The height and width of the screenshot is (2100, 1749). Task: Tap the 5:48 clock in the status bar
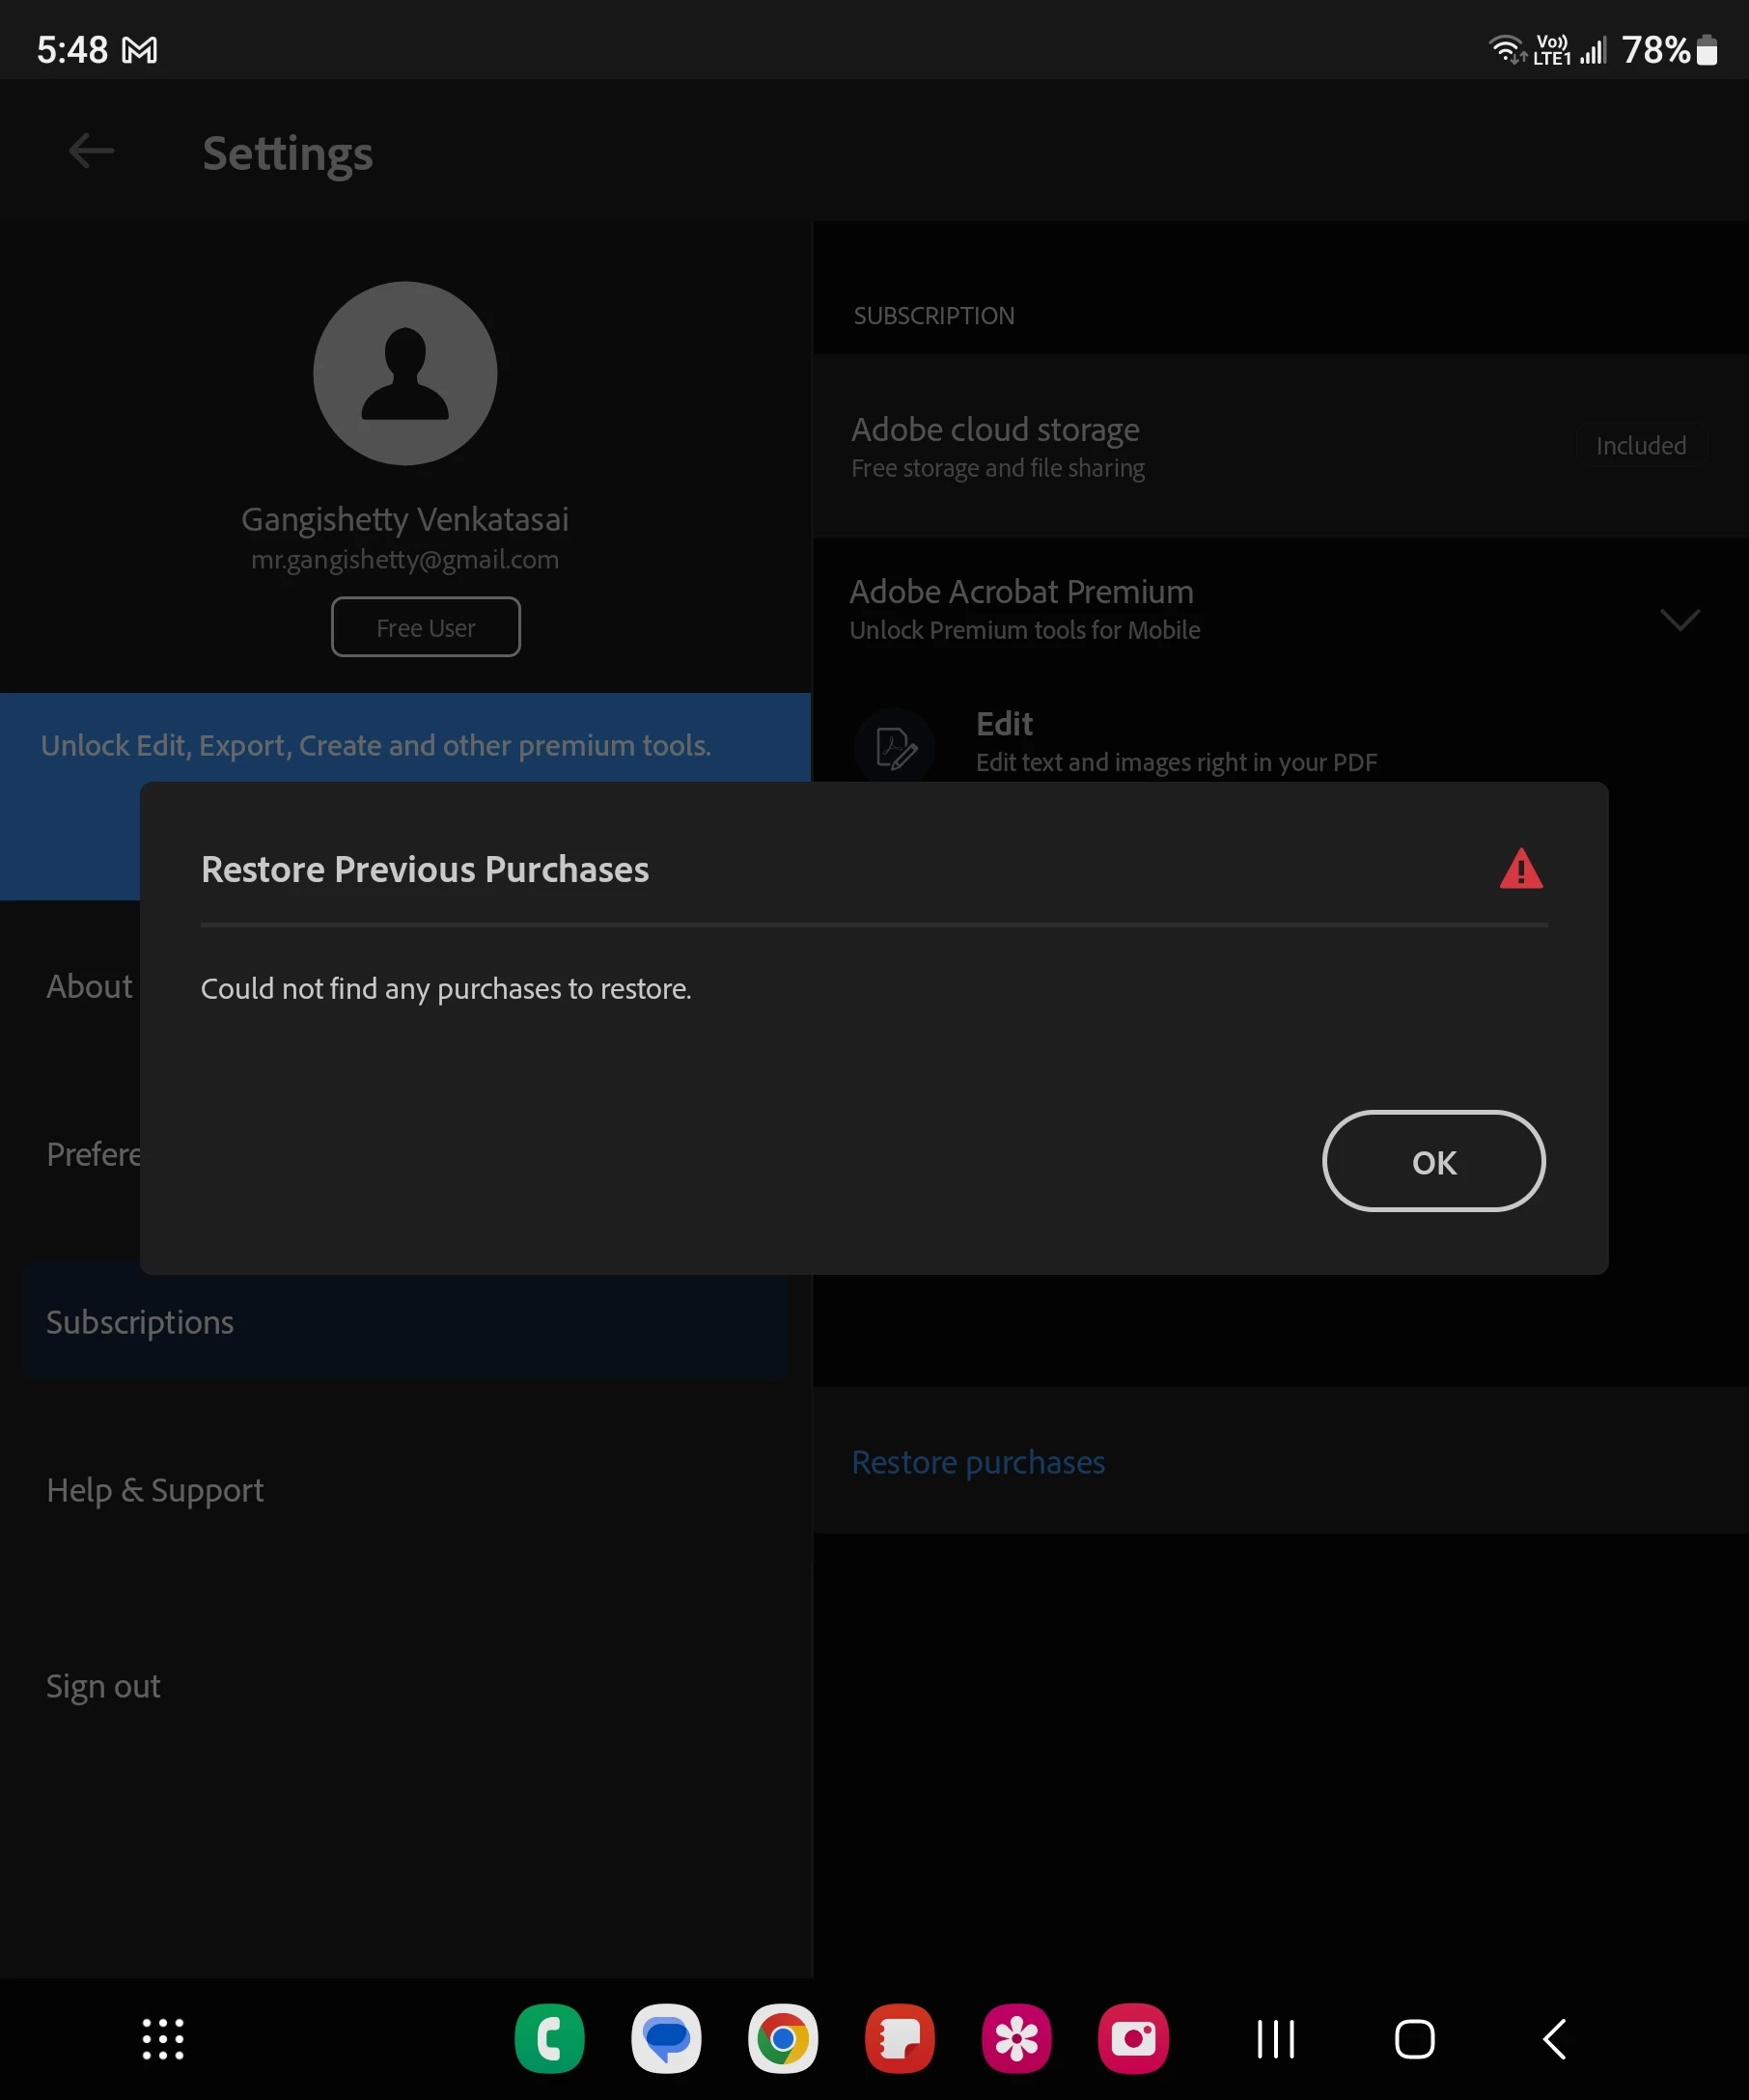click(72, 50)
